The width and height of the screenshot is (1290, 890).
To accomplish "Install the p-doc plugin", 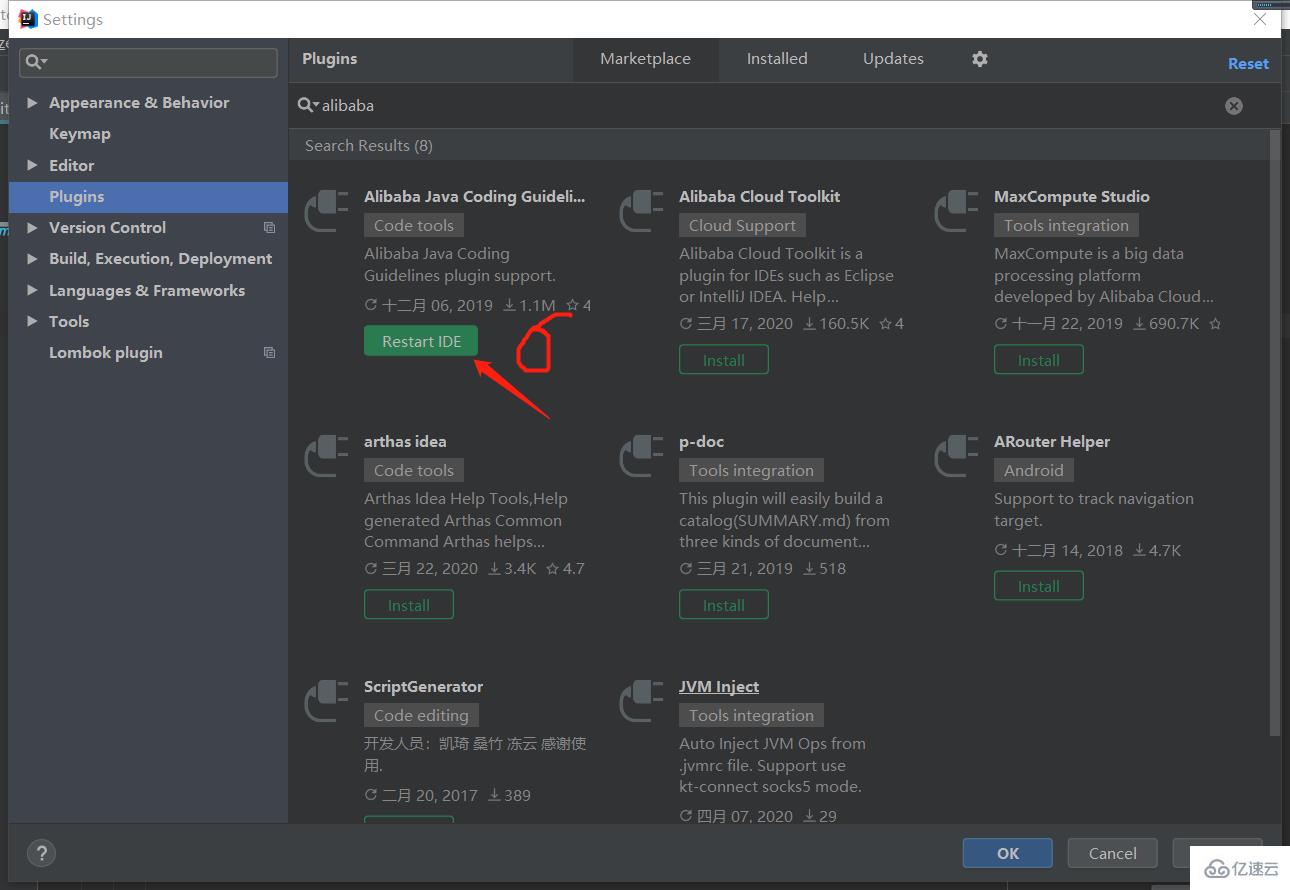I will (724, 605).
